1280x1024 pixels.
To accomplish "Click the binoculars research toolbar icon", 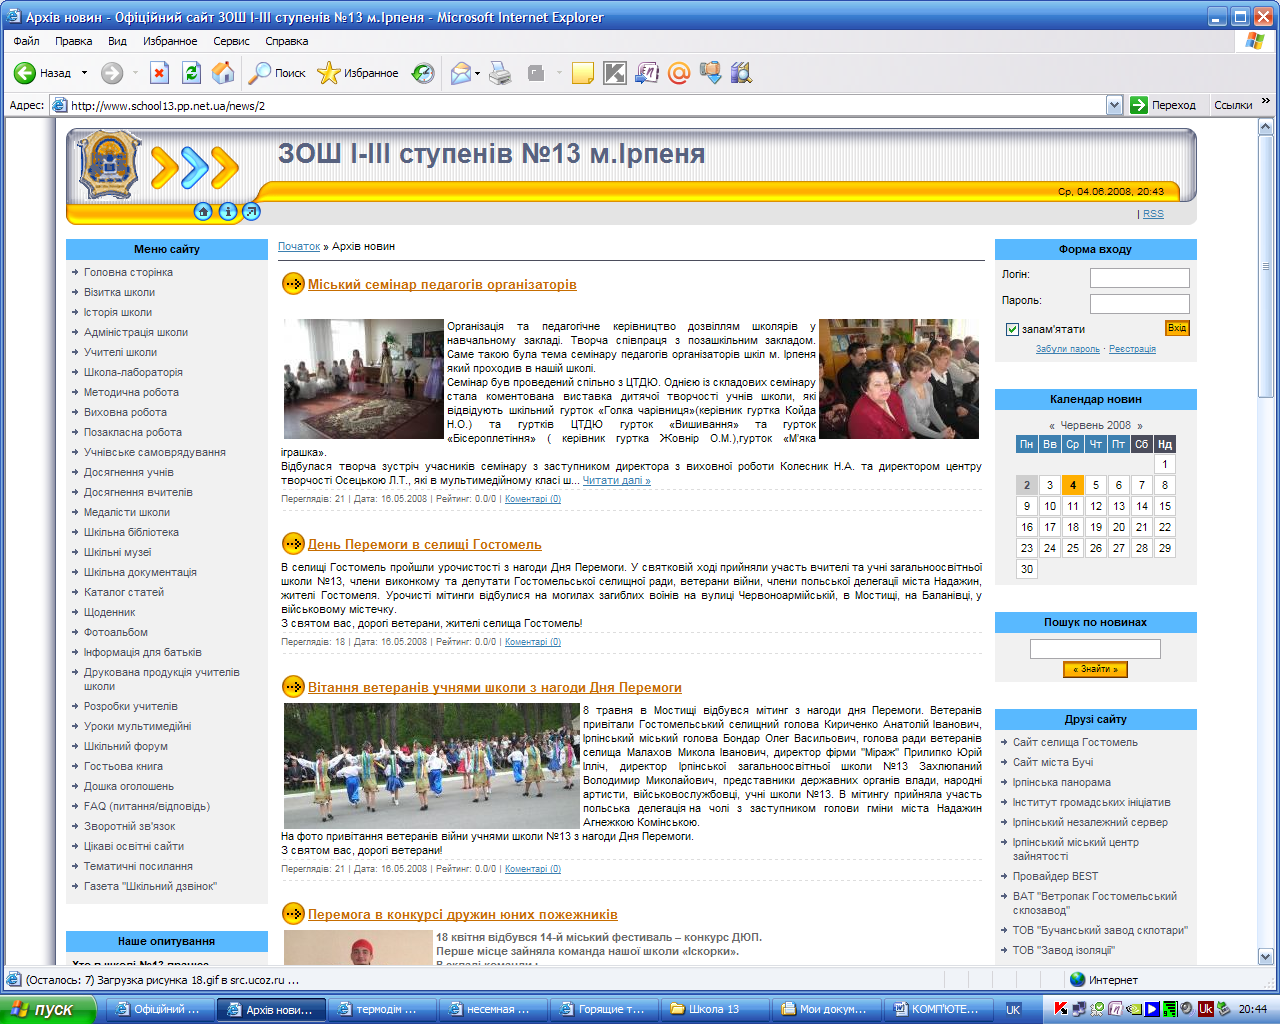I will pyautogui.click(x=741, y=73).
